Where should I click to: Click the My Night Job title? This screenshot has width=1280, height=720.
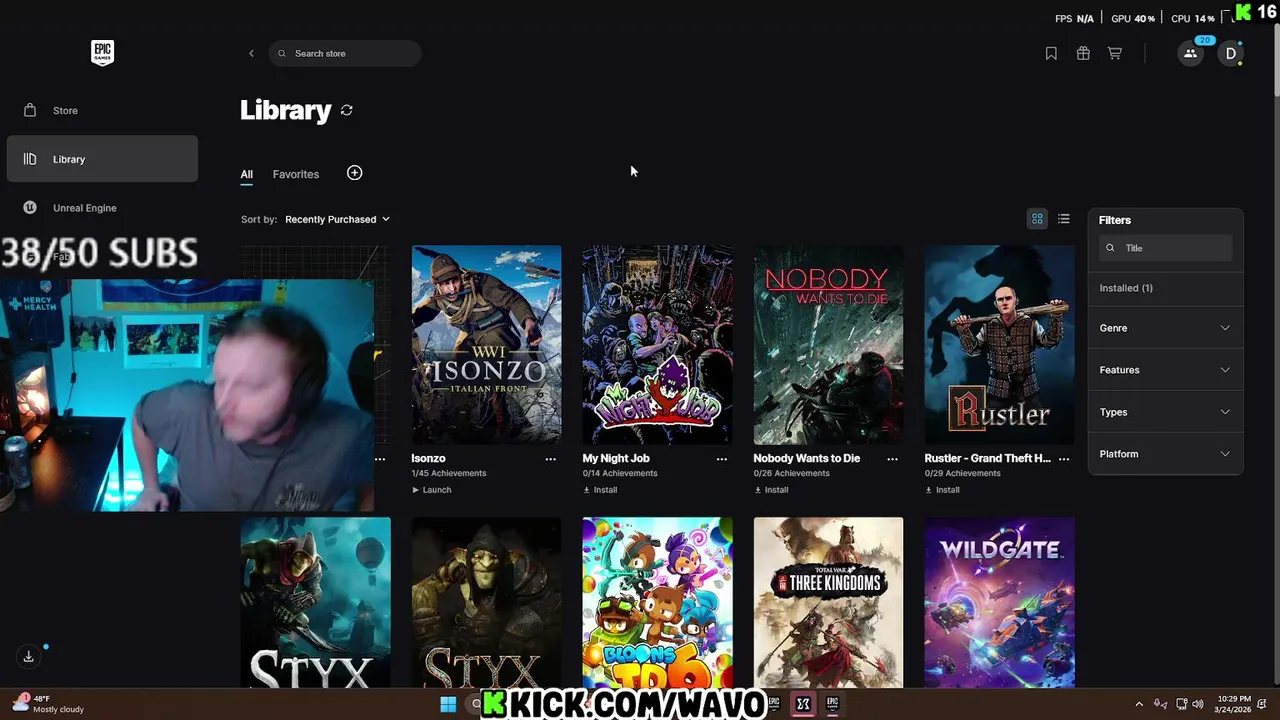[x=616, y=458]
